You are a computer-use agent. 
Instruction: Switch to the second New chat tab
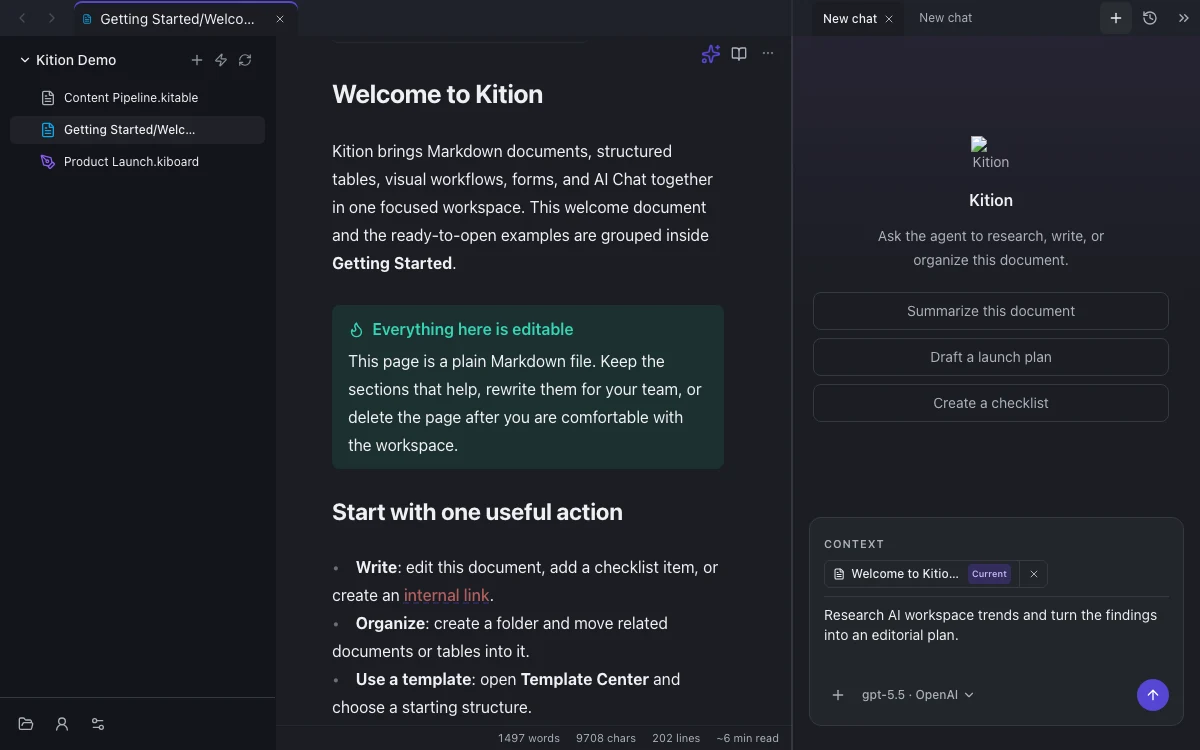(945, 18)
